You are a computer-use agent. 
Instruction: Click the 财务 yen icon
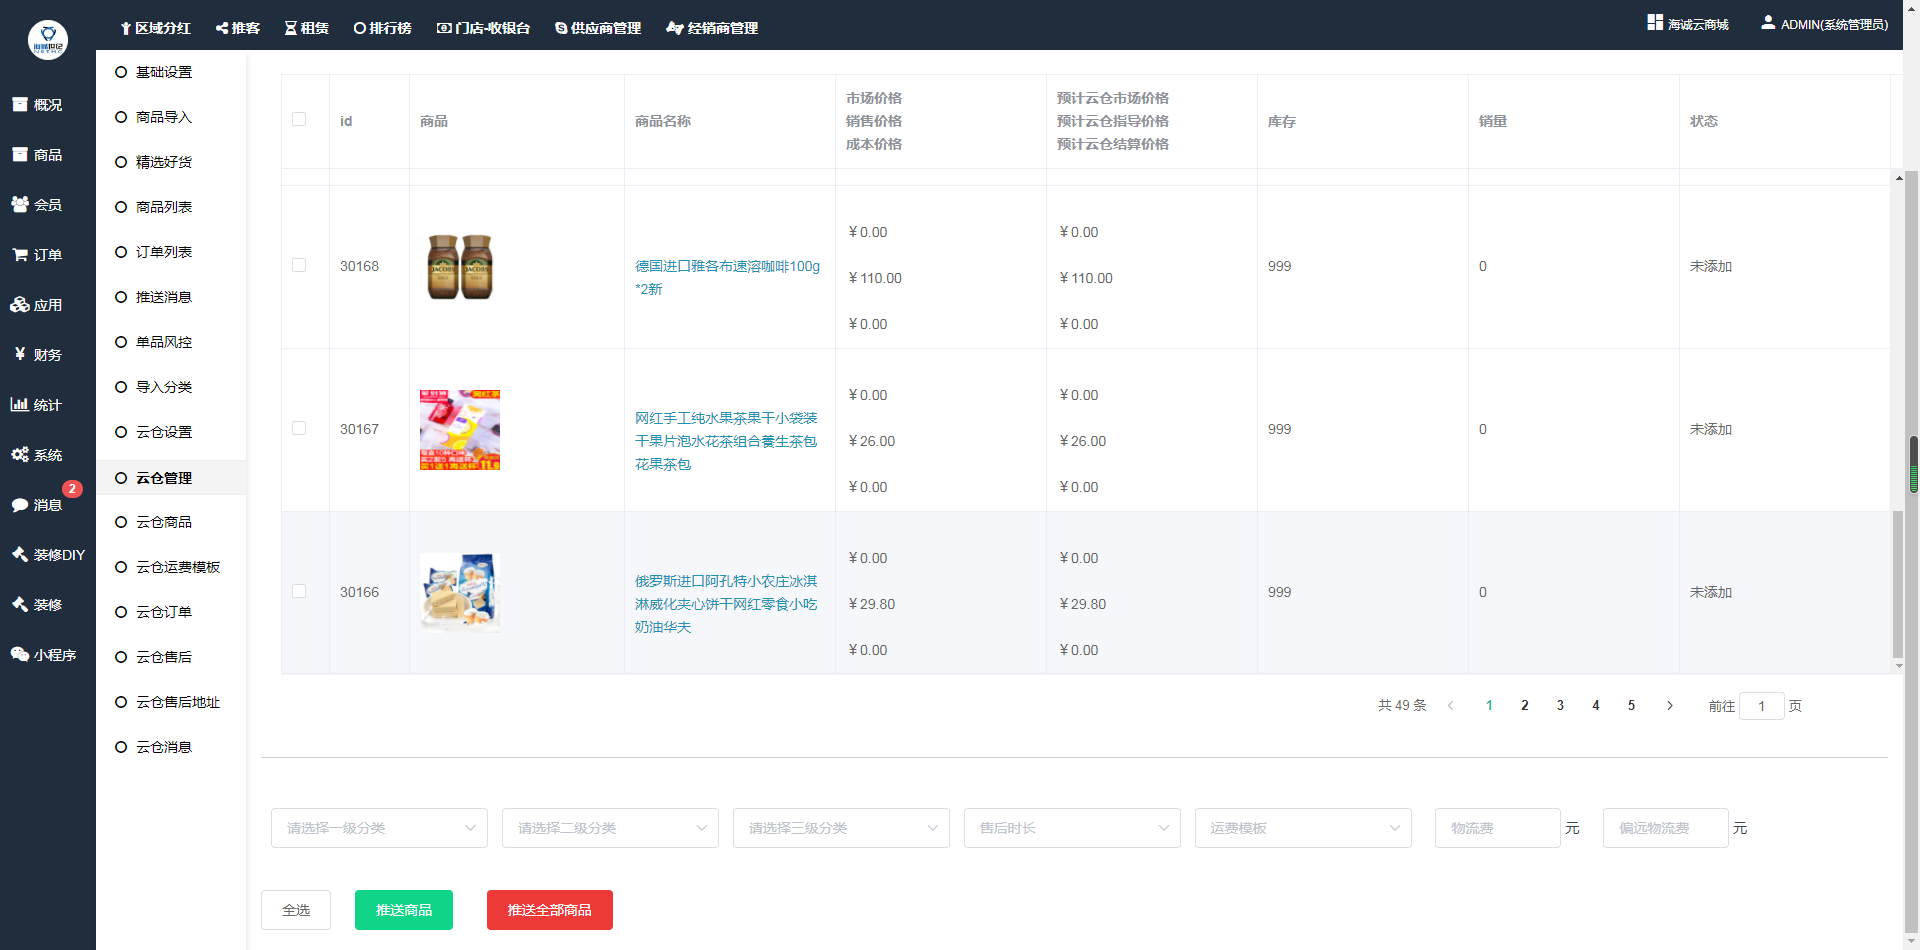click(x=20, y=354)
